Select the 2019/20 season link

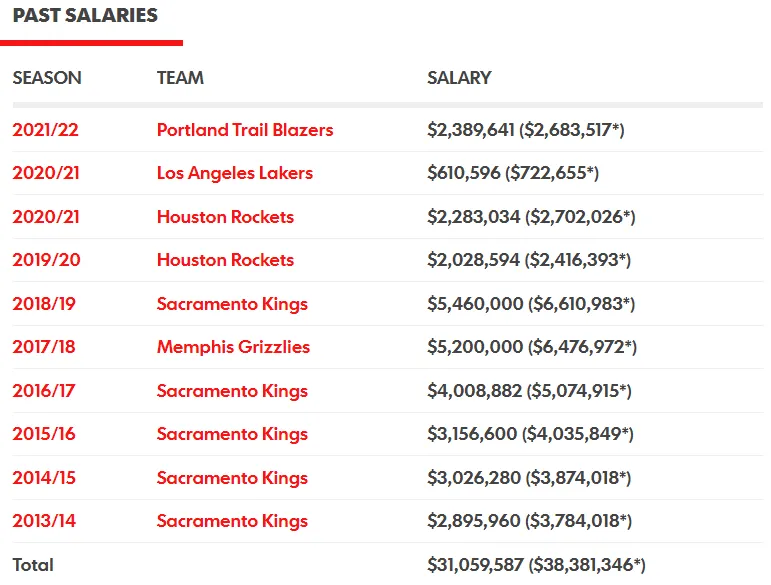[x=46, y=260]
